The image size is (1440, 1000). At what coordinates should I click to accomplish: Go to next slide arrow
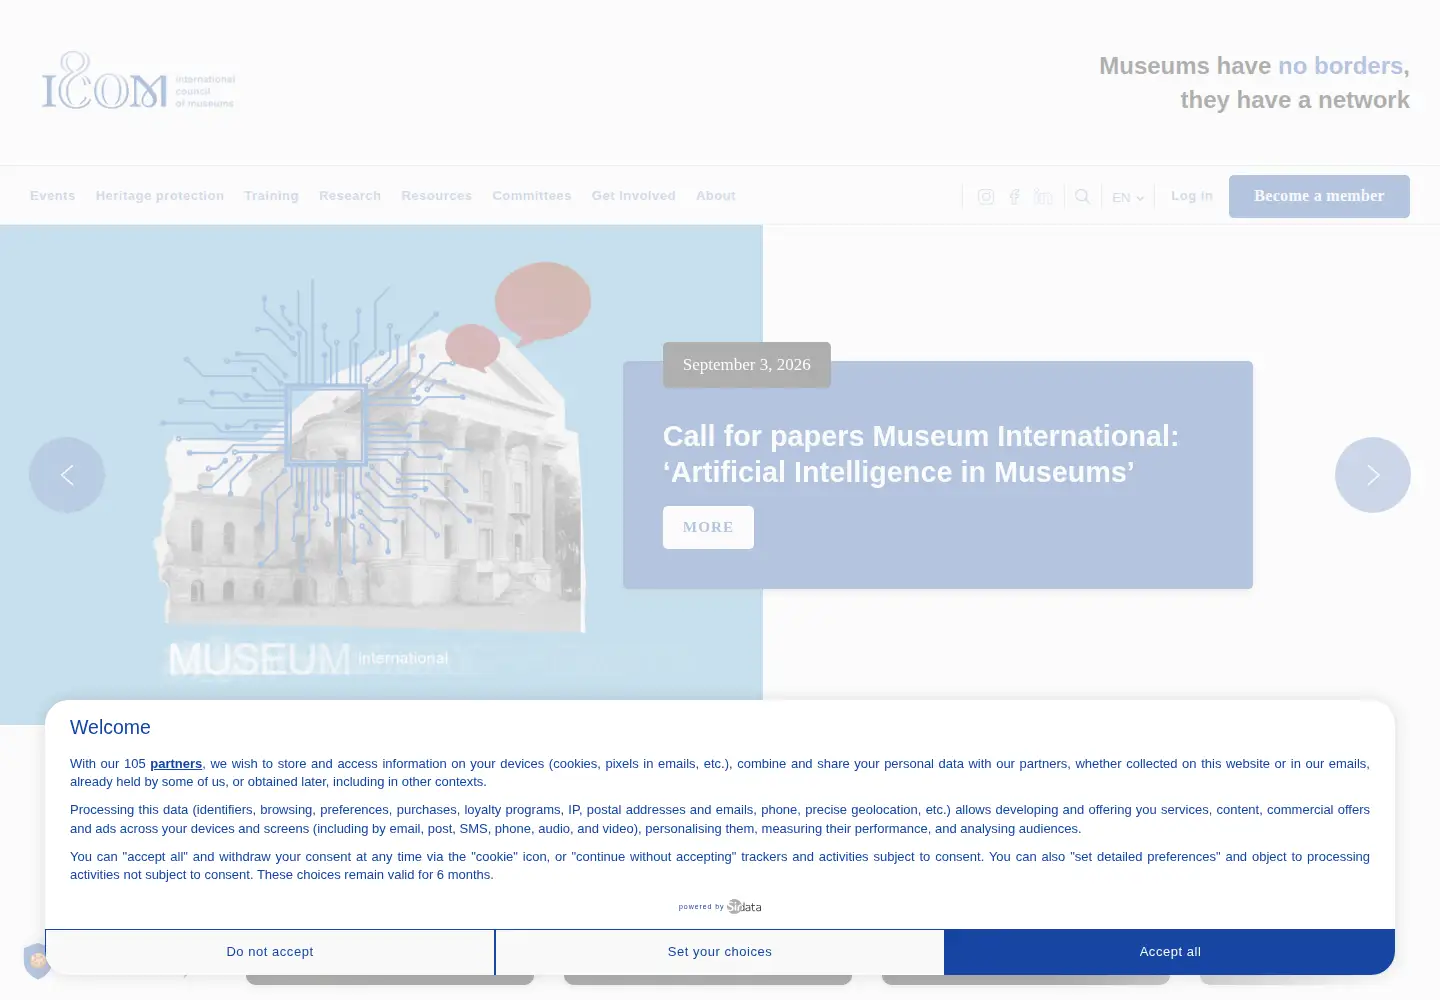pos(1373,475)
